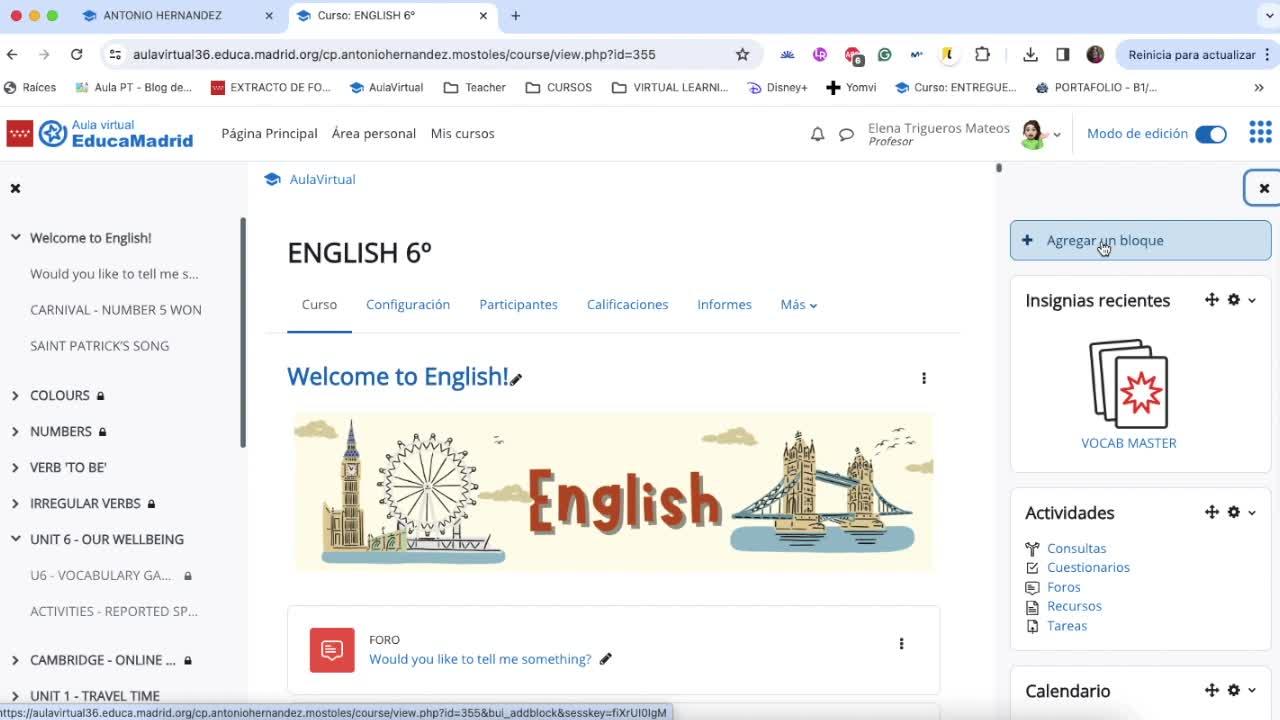Image resolution: width=1280 pixels, height=720 pixels.
Task: Click the red forum activity icon
Action: tap(332, 650)
